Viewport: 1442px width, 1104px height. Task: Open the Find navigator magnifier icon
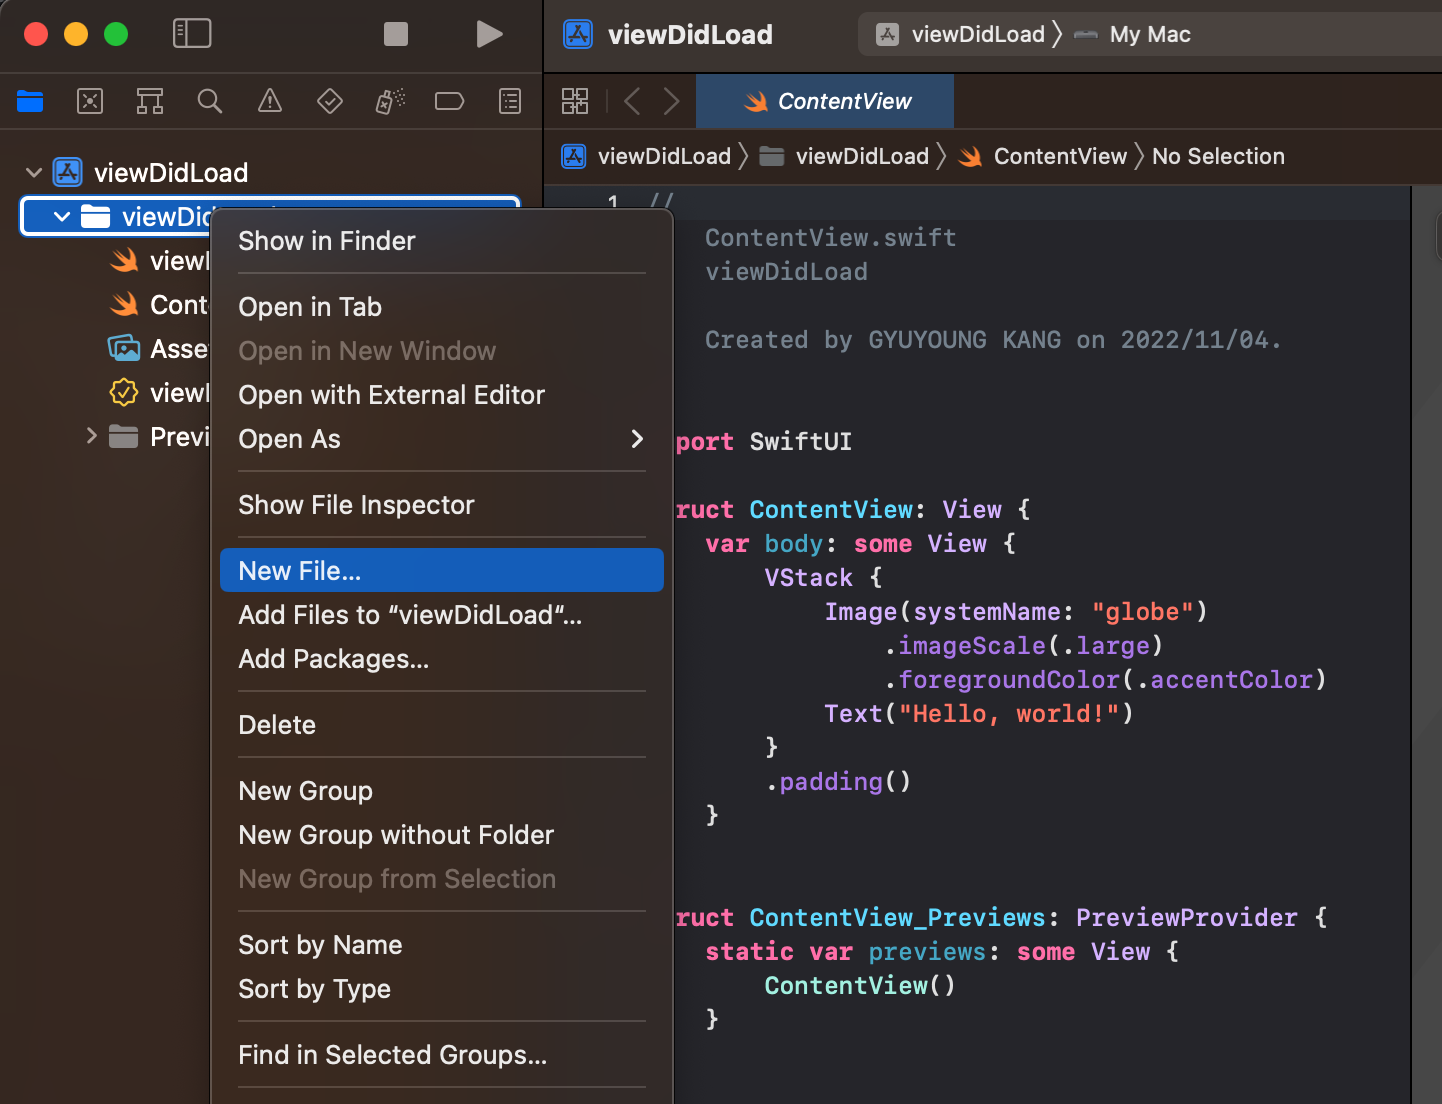point(210,101)
